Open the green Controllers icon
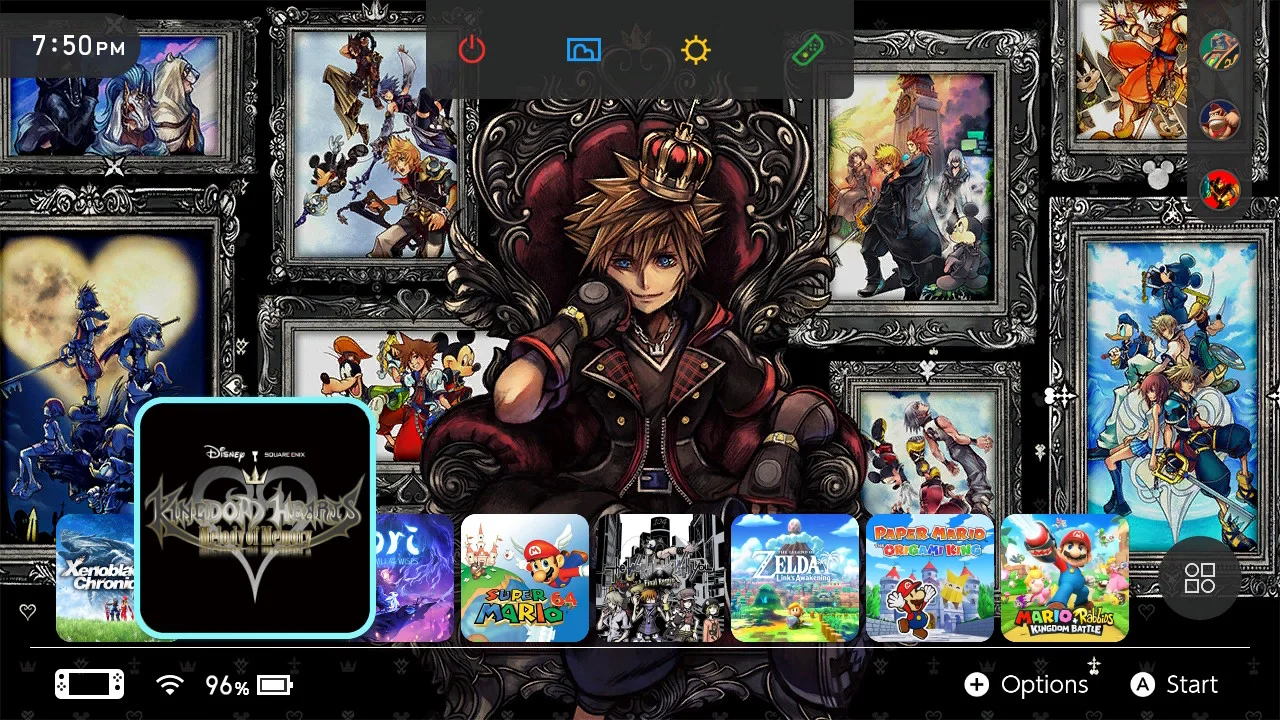 [808, 49]
